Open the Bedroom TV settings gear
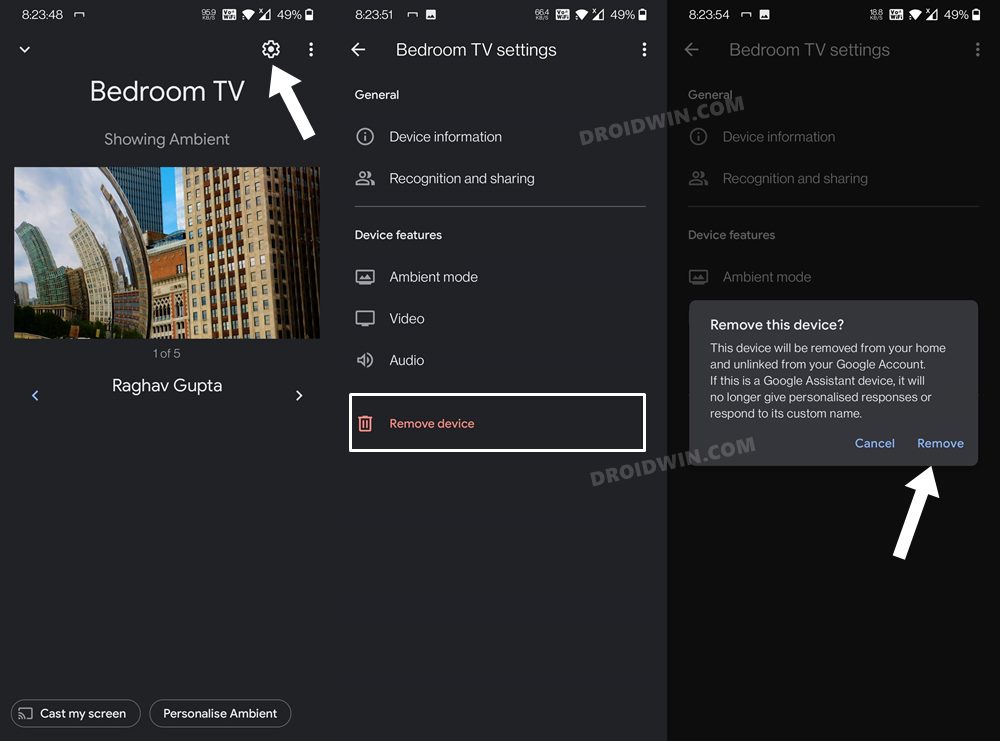 [x=270, y=49]
